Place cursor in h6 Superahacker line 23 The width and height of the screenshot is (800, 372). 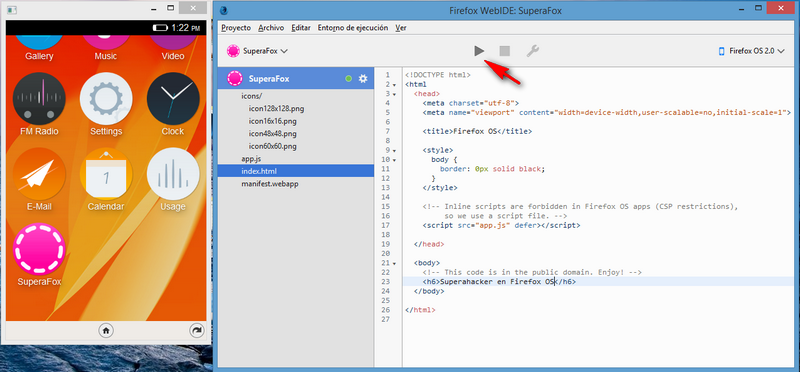pyautogui.click(x=499, y=282)
